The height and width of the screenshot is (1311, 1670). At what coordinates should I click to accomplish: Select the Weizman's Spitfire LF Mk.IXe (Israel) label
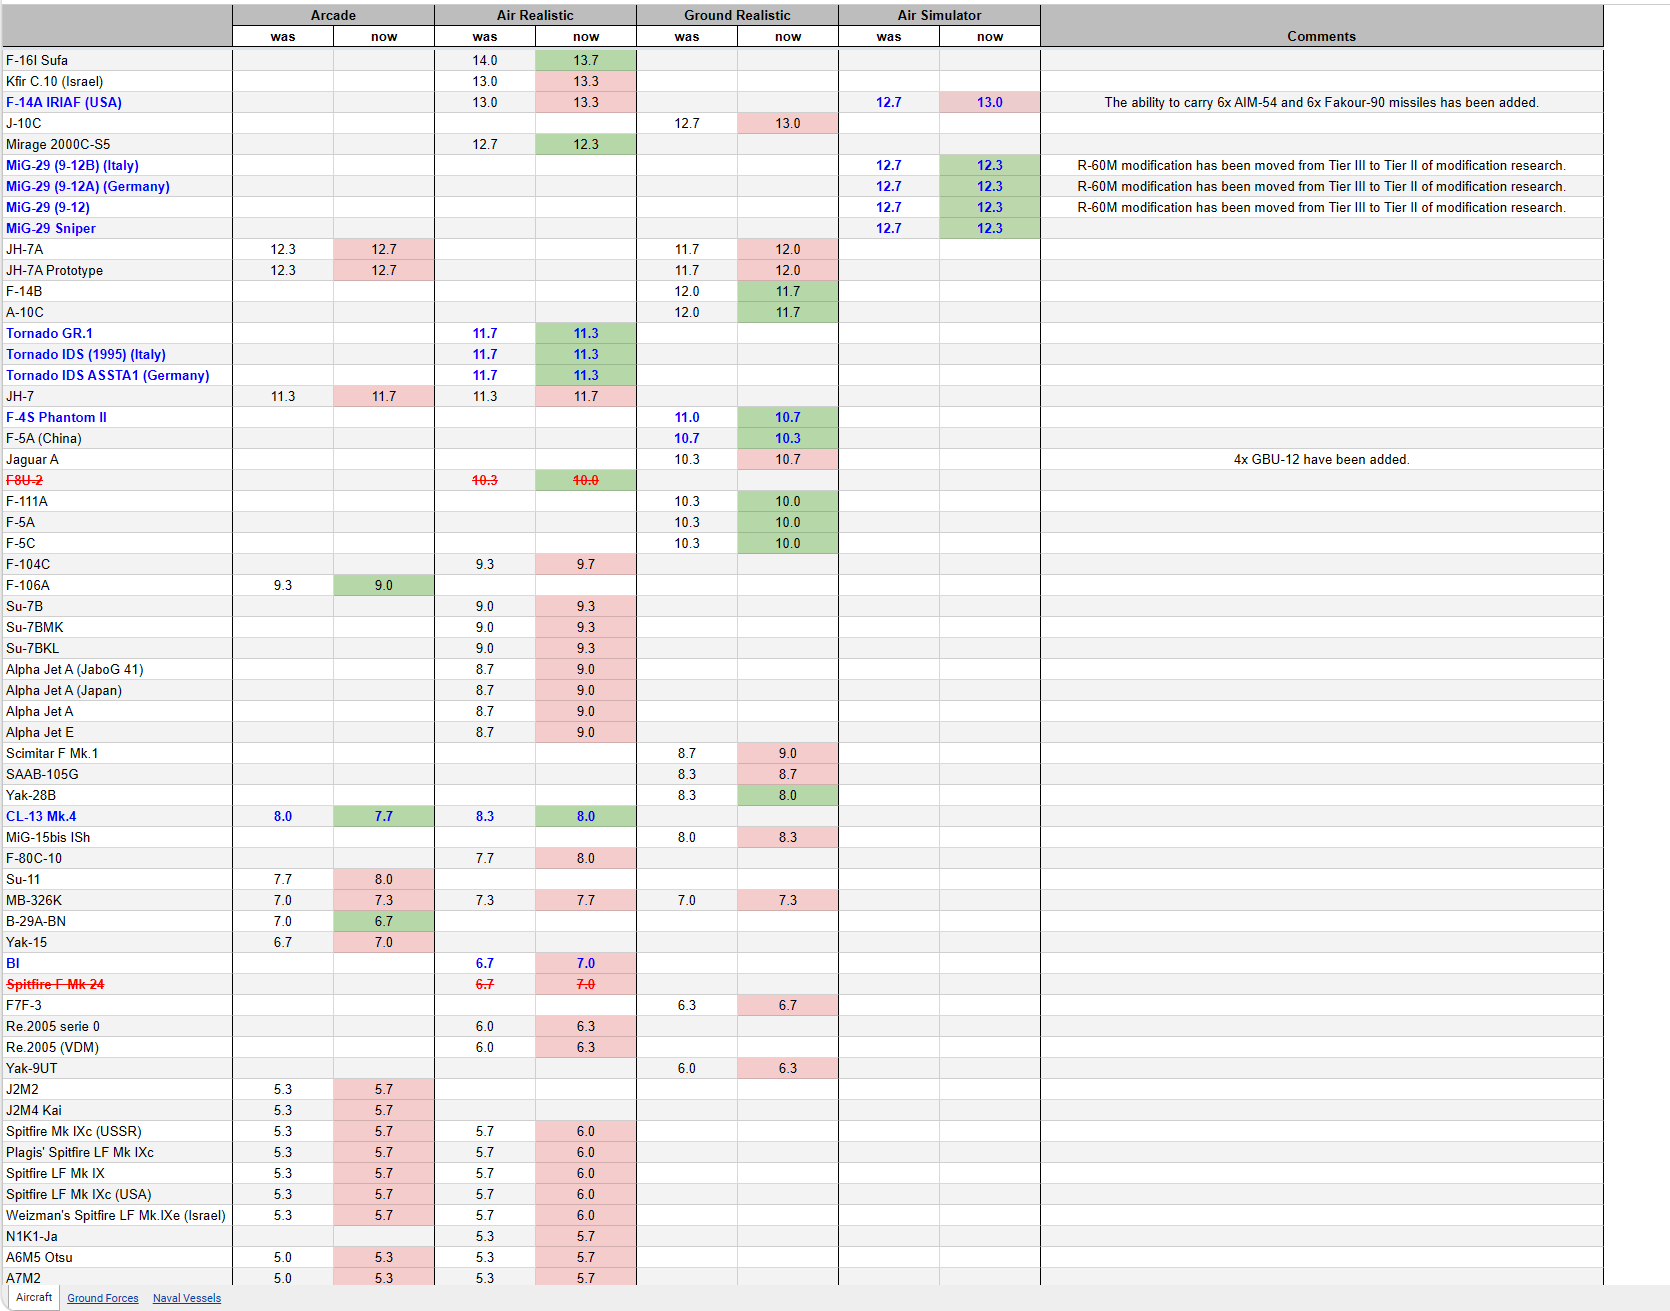[x=116, y=1215]
